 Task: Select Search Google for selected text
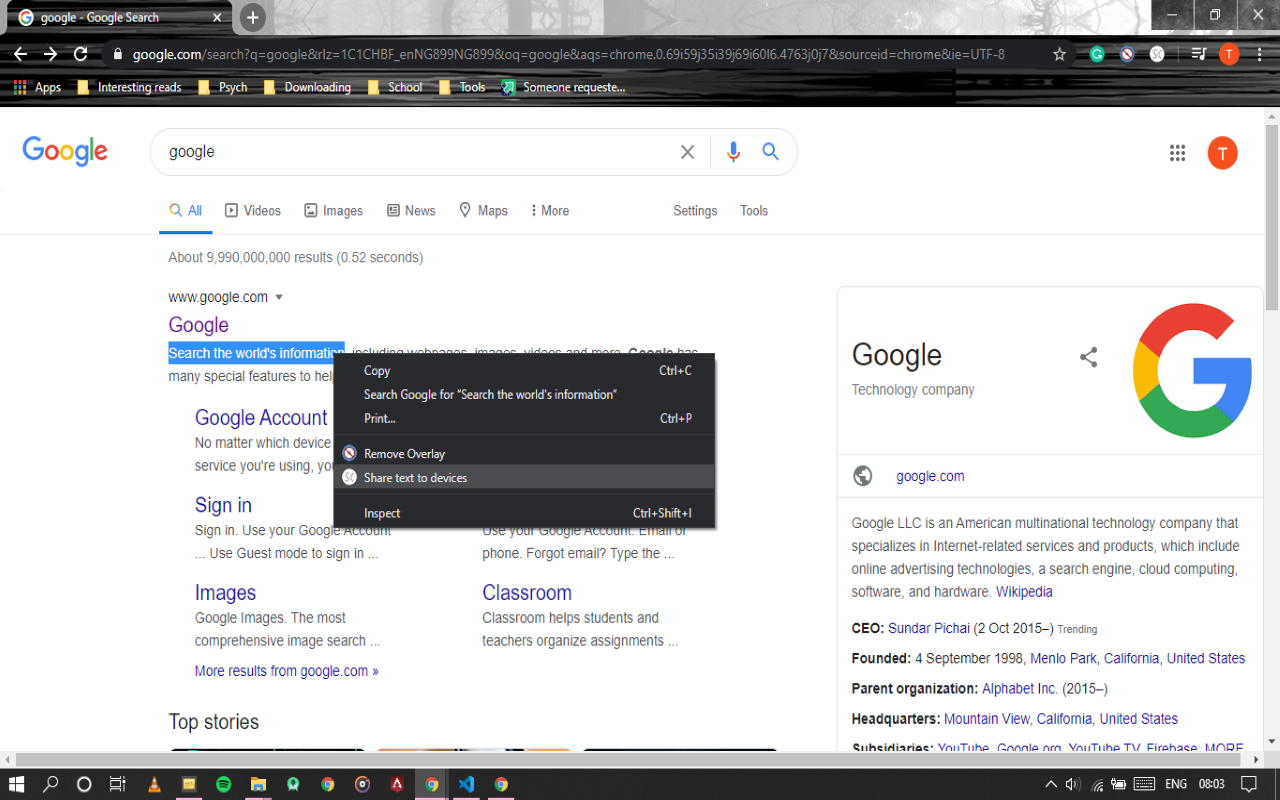[x=524, y=394]
